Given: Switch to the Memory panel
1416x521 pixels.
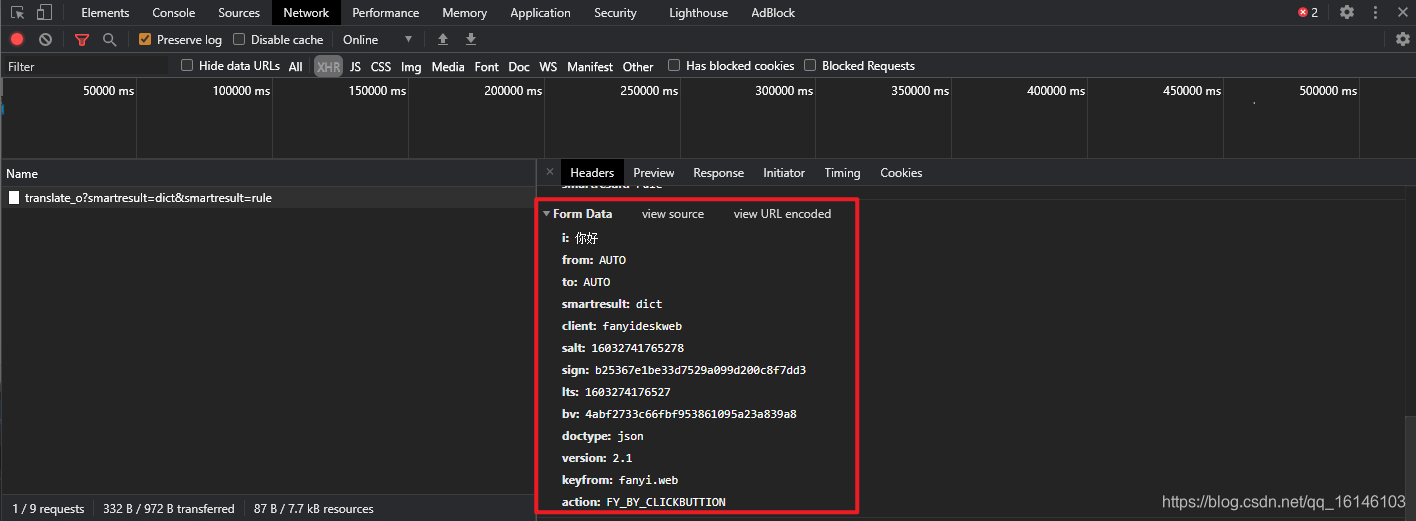Looking at the screenshot, I should coord(465,12).
